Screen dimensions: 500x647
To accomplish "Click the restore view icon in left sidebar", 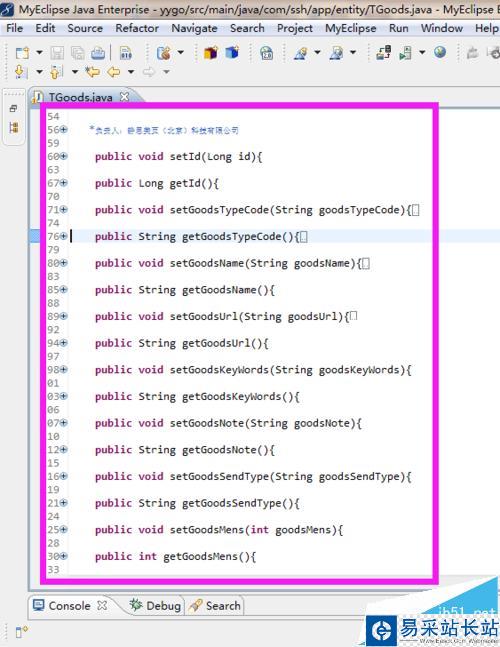I will tap(13, 109).
